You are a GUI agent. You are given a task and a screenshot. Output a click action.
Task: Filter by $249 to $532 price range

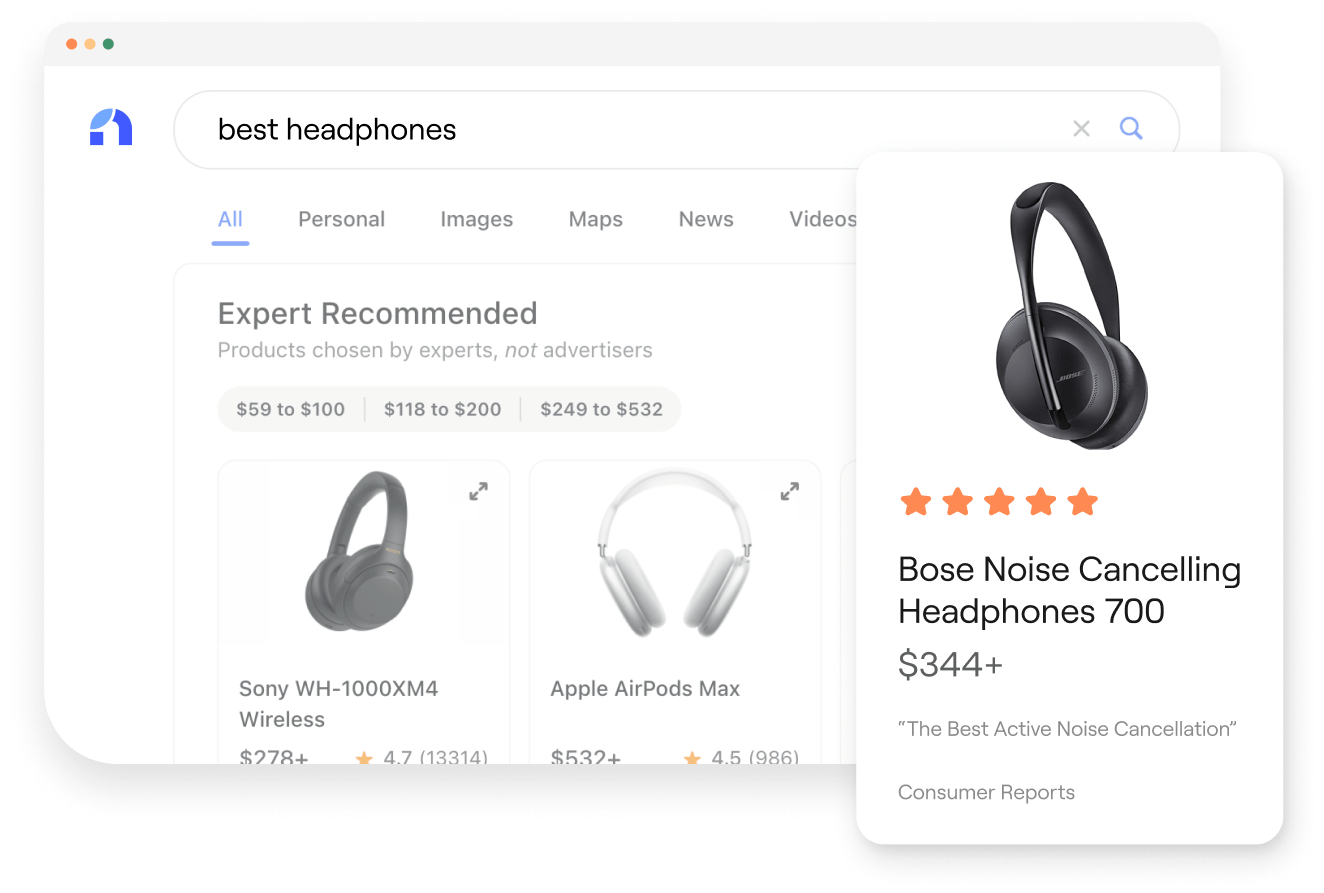pos(601,409)
